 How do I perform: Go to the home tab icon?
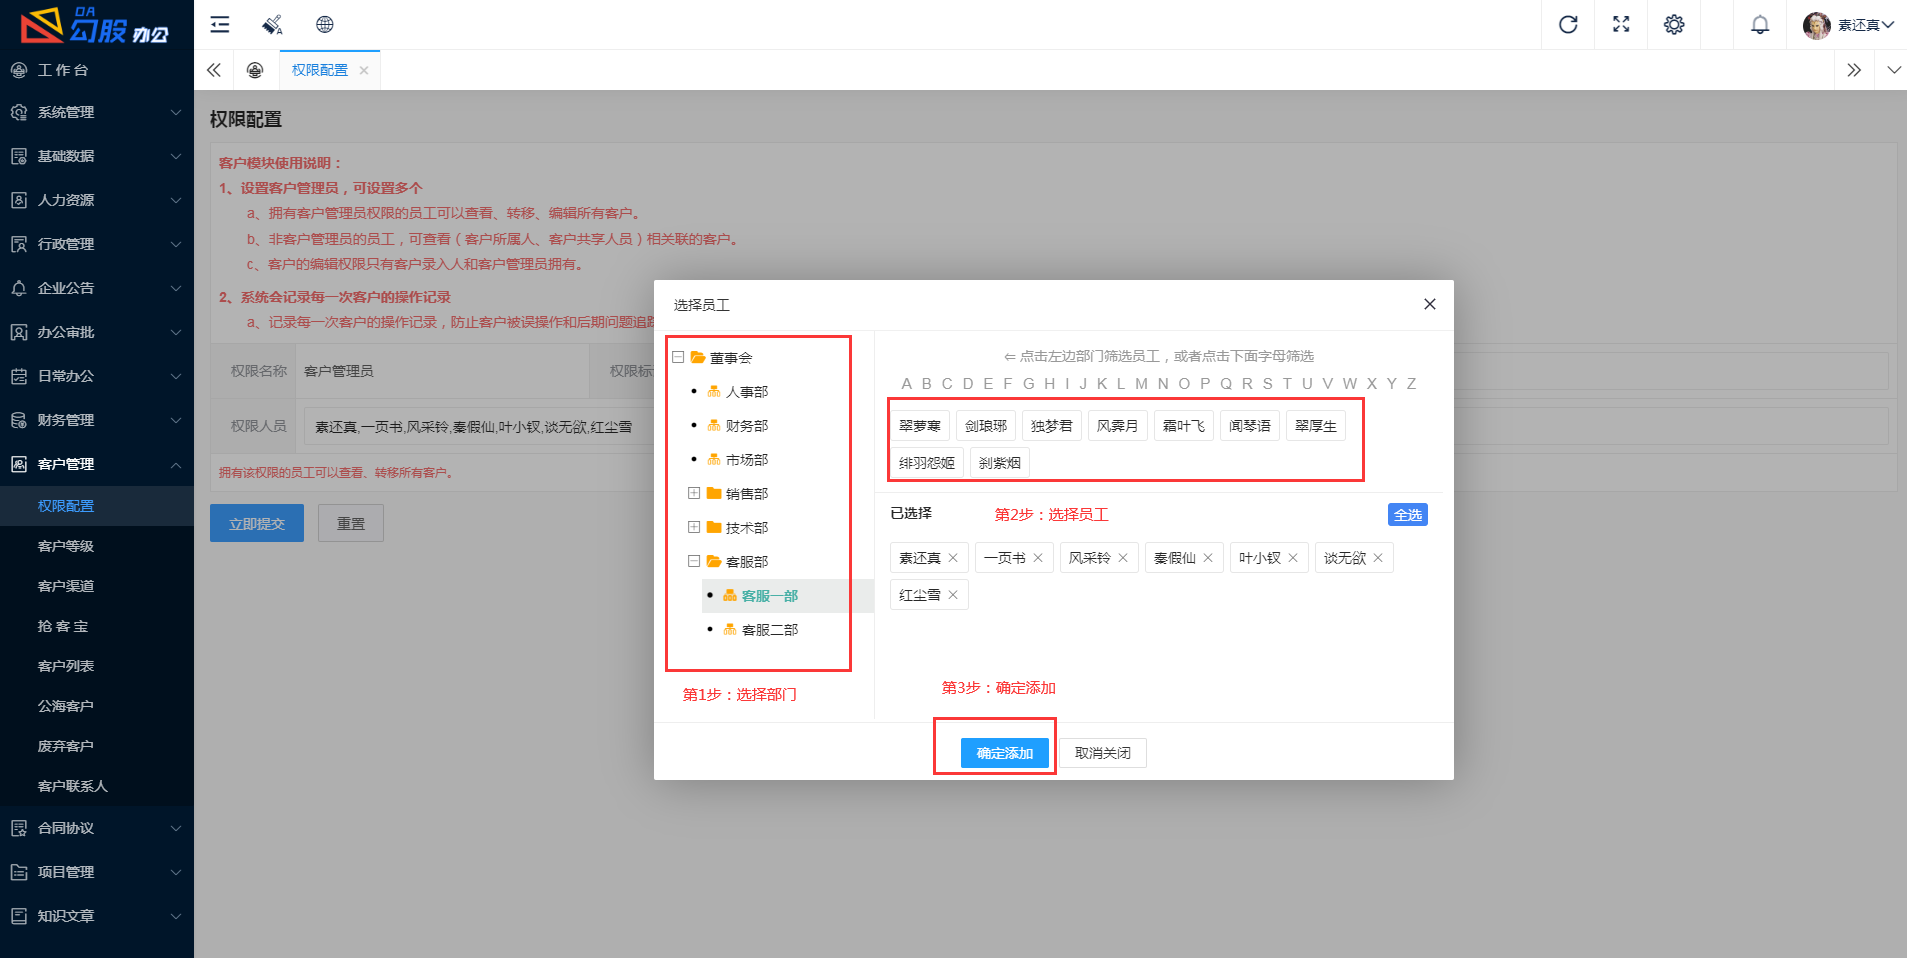[x=255, y=70]
